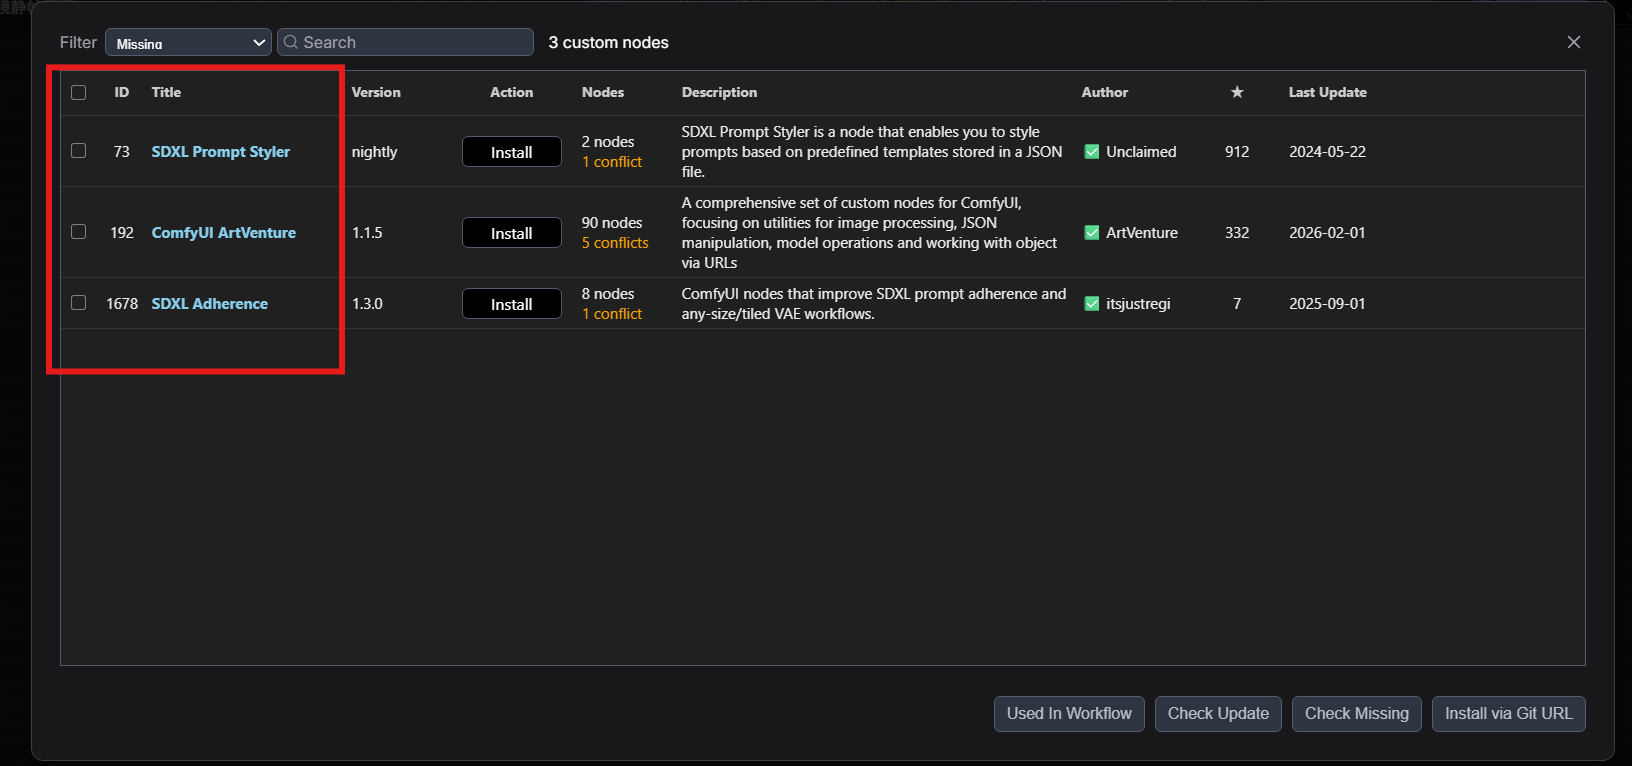
Task: Click the Used In Workflow button
Action: (1069, 714)
